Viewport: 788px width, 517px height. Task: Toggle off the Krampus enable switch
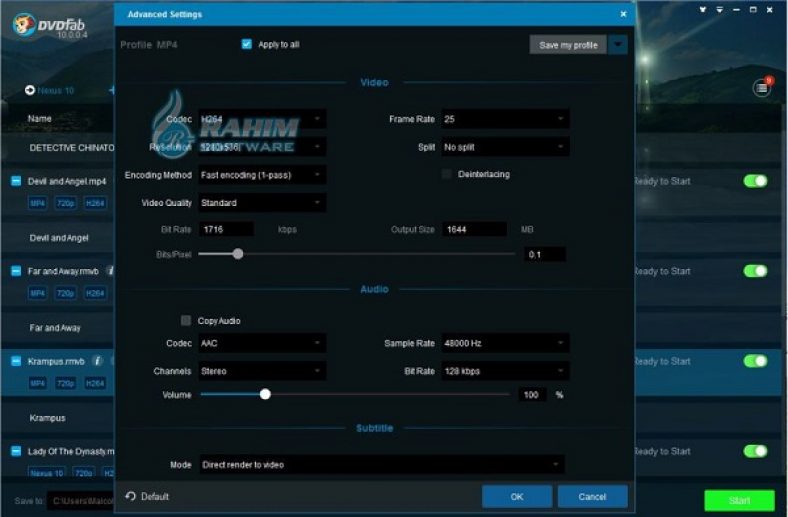(755, 361)
